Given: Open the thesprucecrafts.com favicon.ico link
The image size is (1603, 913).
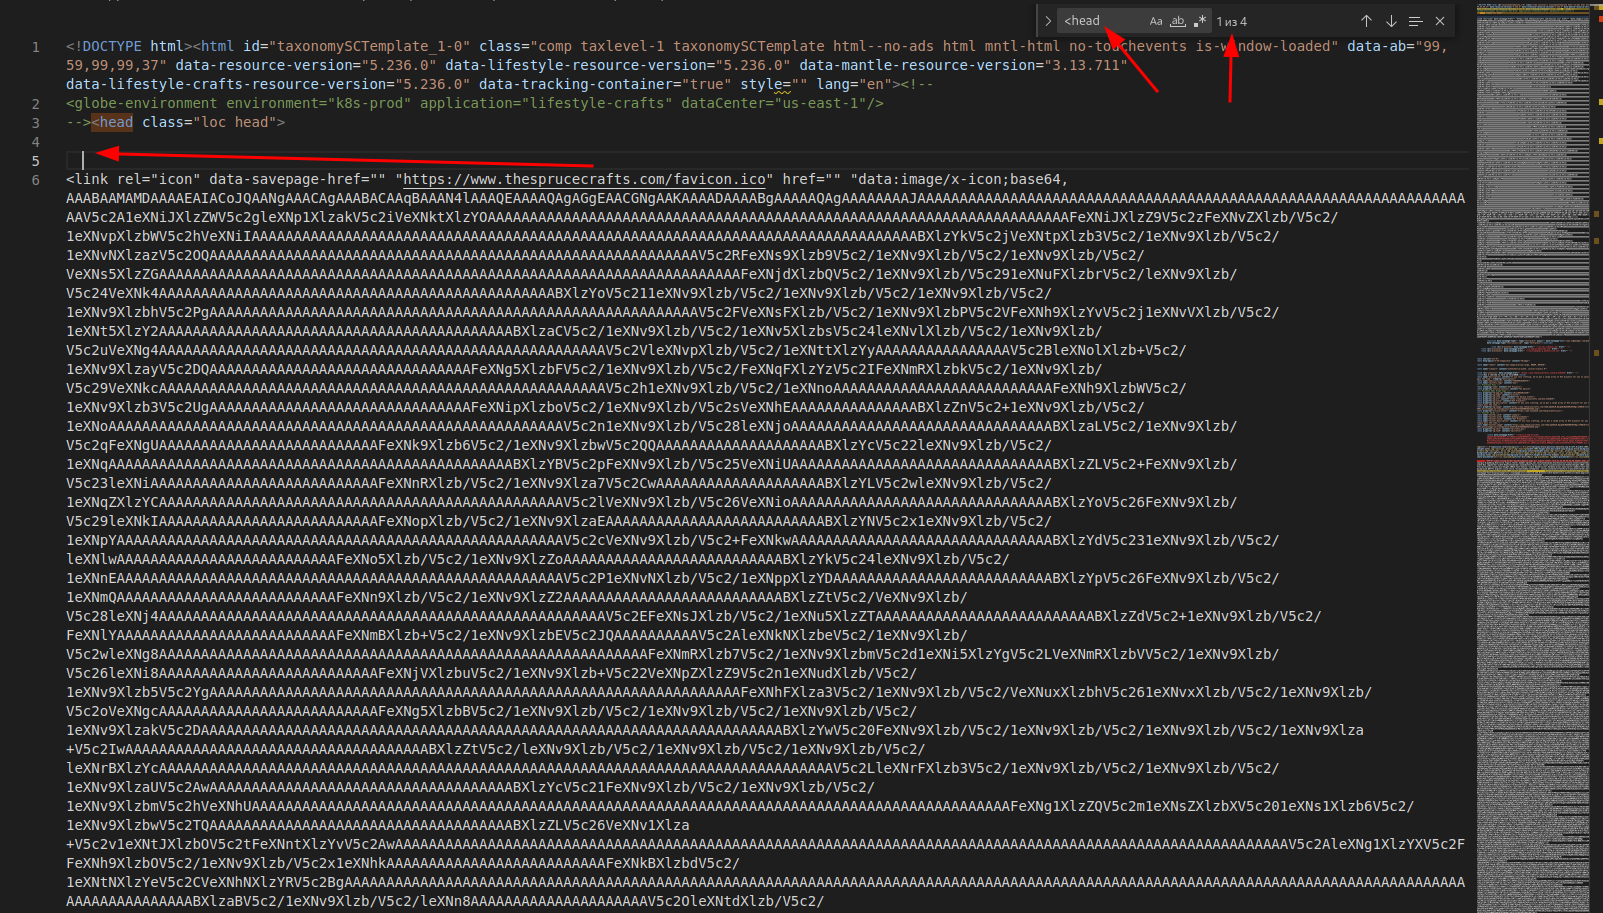Looking at the screenshot, I should 584,179.
